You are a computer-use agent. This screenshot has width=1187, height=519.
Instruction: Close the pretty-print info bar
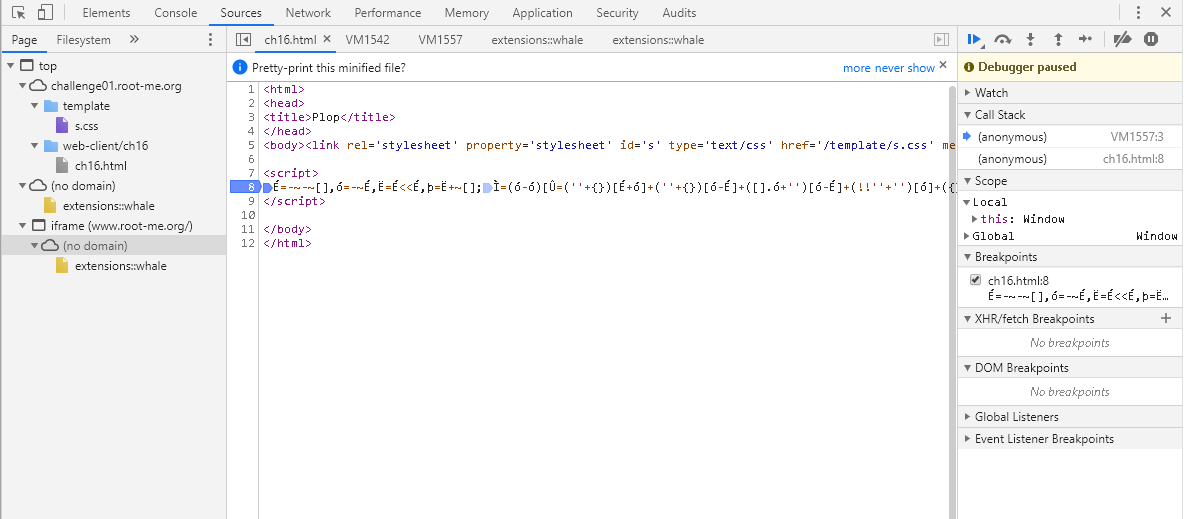click(943, 65)
